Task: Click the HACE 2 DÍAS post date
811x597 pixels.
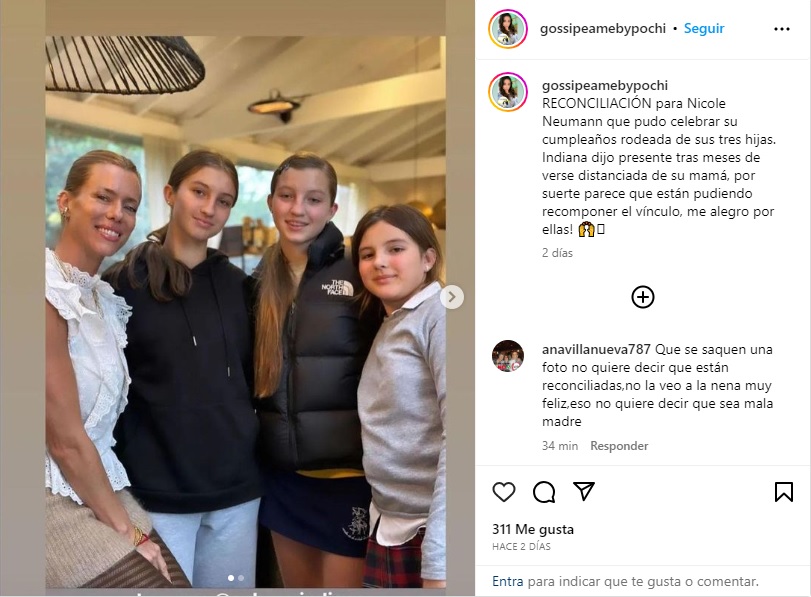Action: click(x=521, y=547)
